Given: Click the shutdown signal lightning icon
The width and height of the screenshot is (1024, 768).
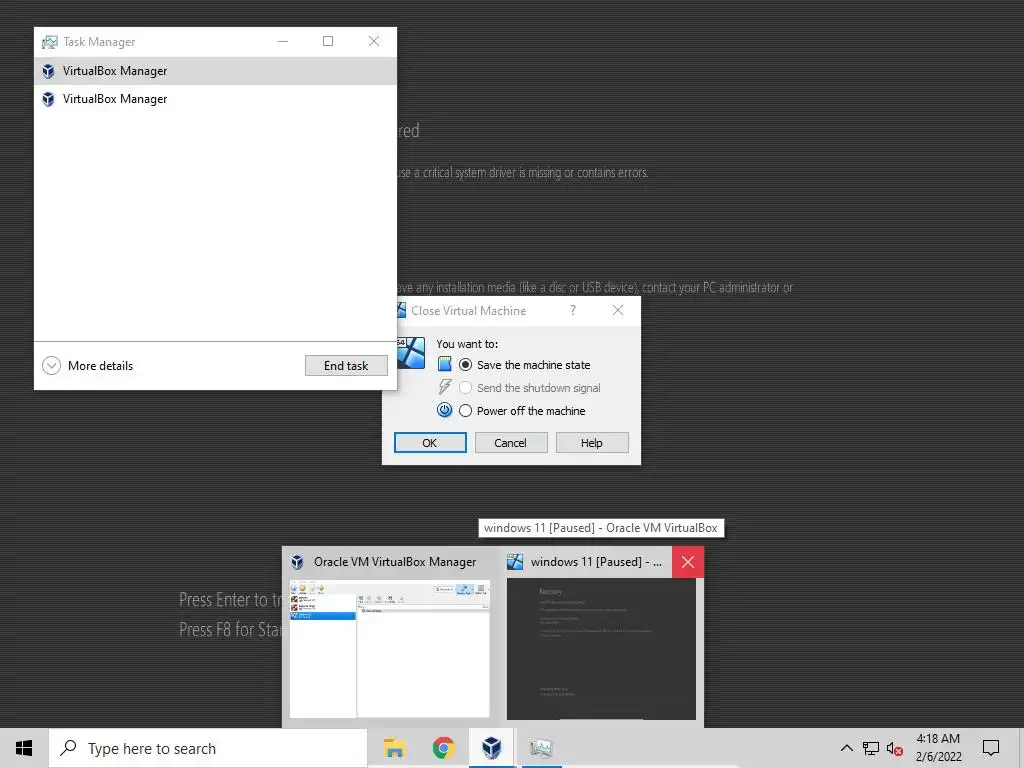Looking at the screenshot, I should click(445, 387).
